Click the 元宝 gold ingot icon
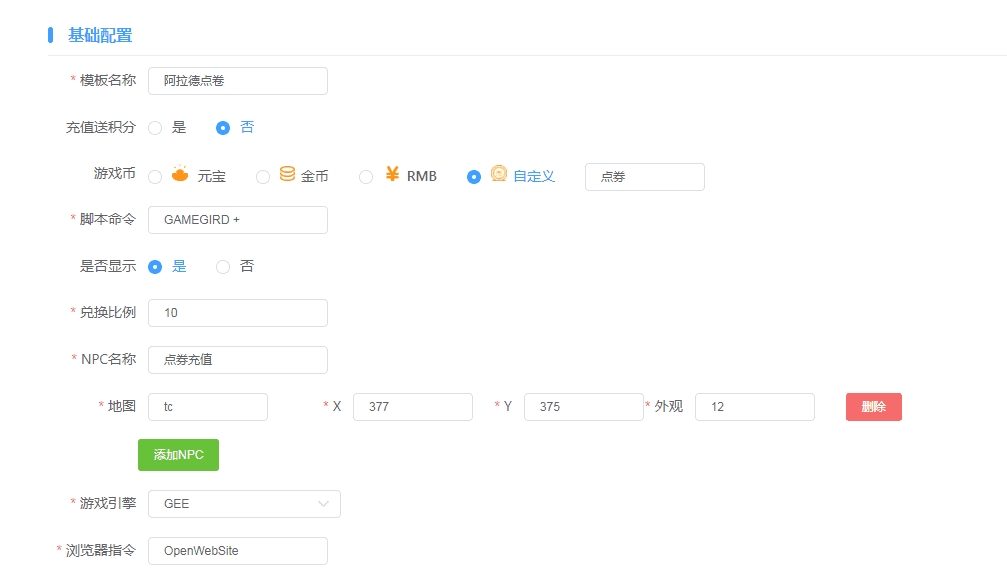 (x=180, y=174)
